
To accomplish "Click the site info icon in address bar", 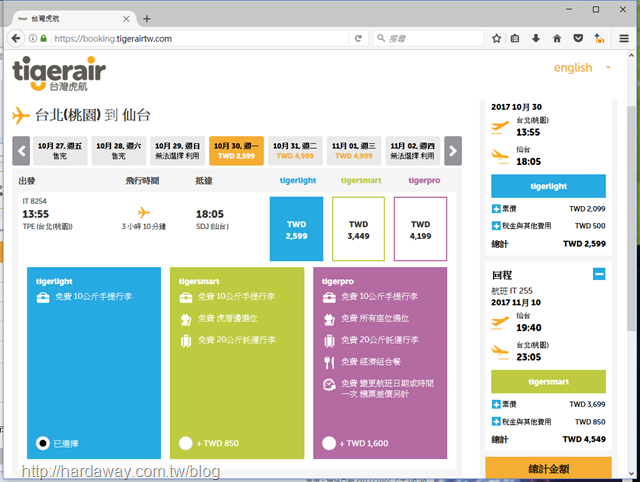I will (x=33, y=38).
